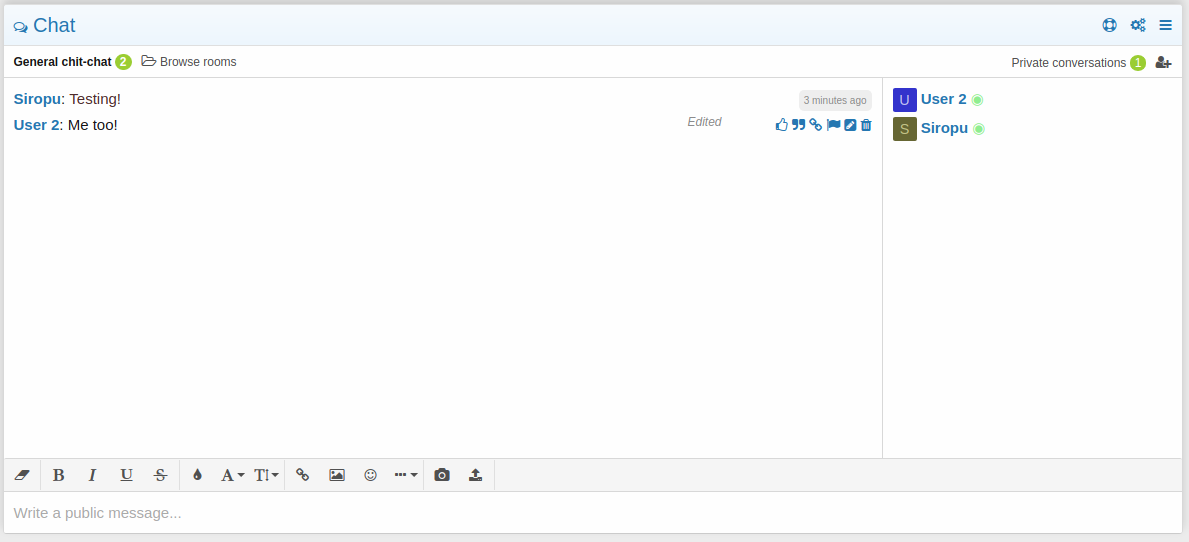Open the Browse rooms link
The width and height of the screenshot is (1189, 542).
pos(189,62)
